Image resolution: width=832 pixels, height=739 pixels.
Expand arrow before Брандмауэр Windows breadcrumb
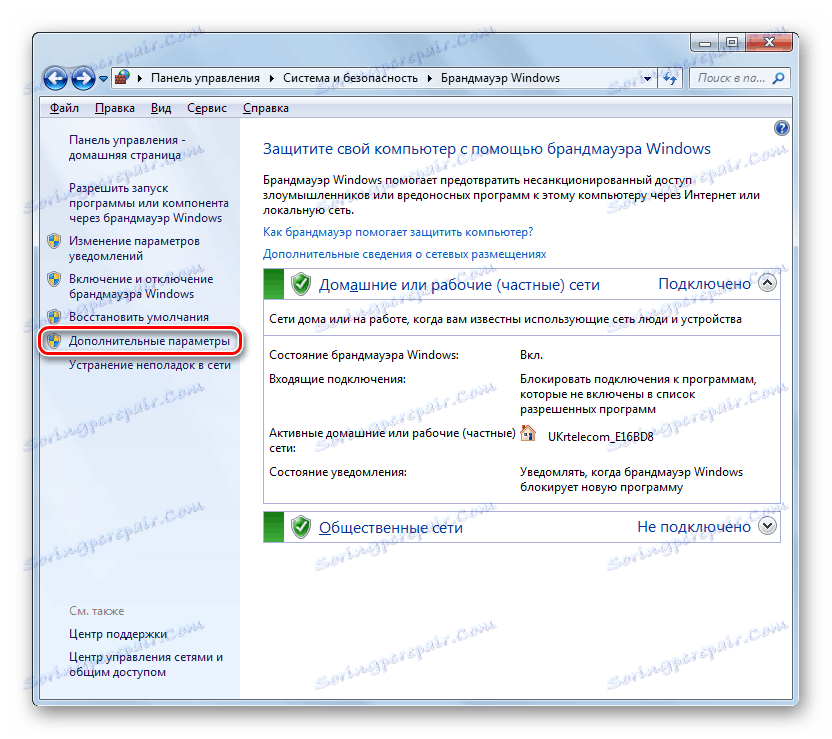[x=429, y=79]
